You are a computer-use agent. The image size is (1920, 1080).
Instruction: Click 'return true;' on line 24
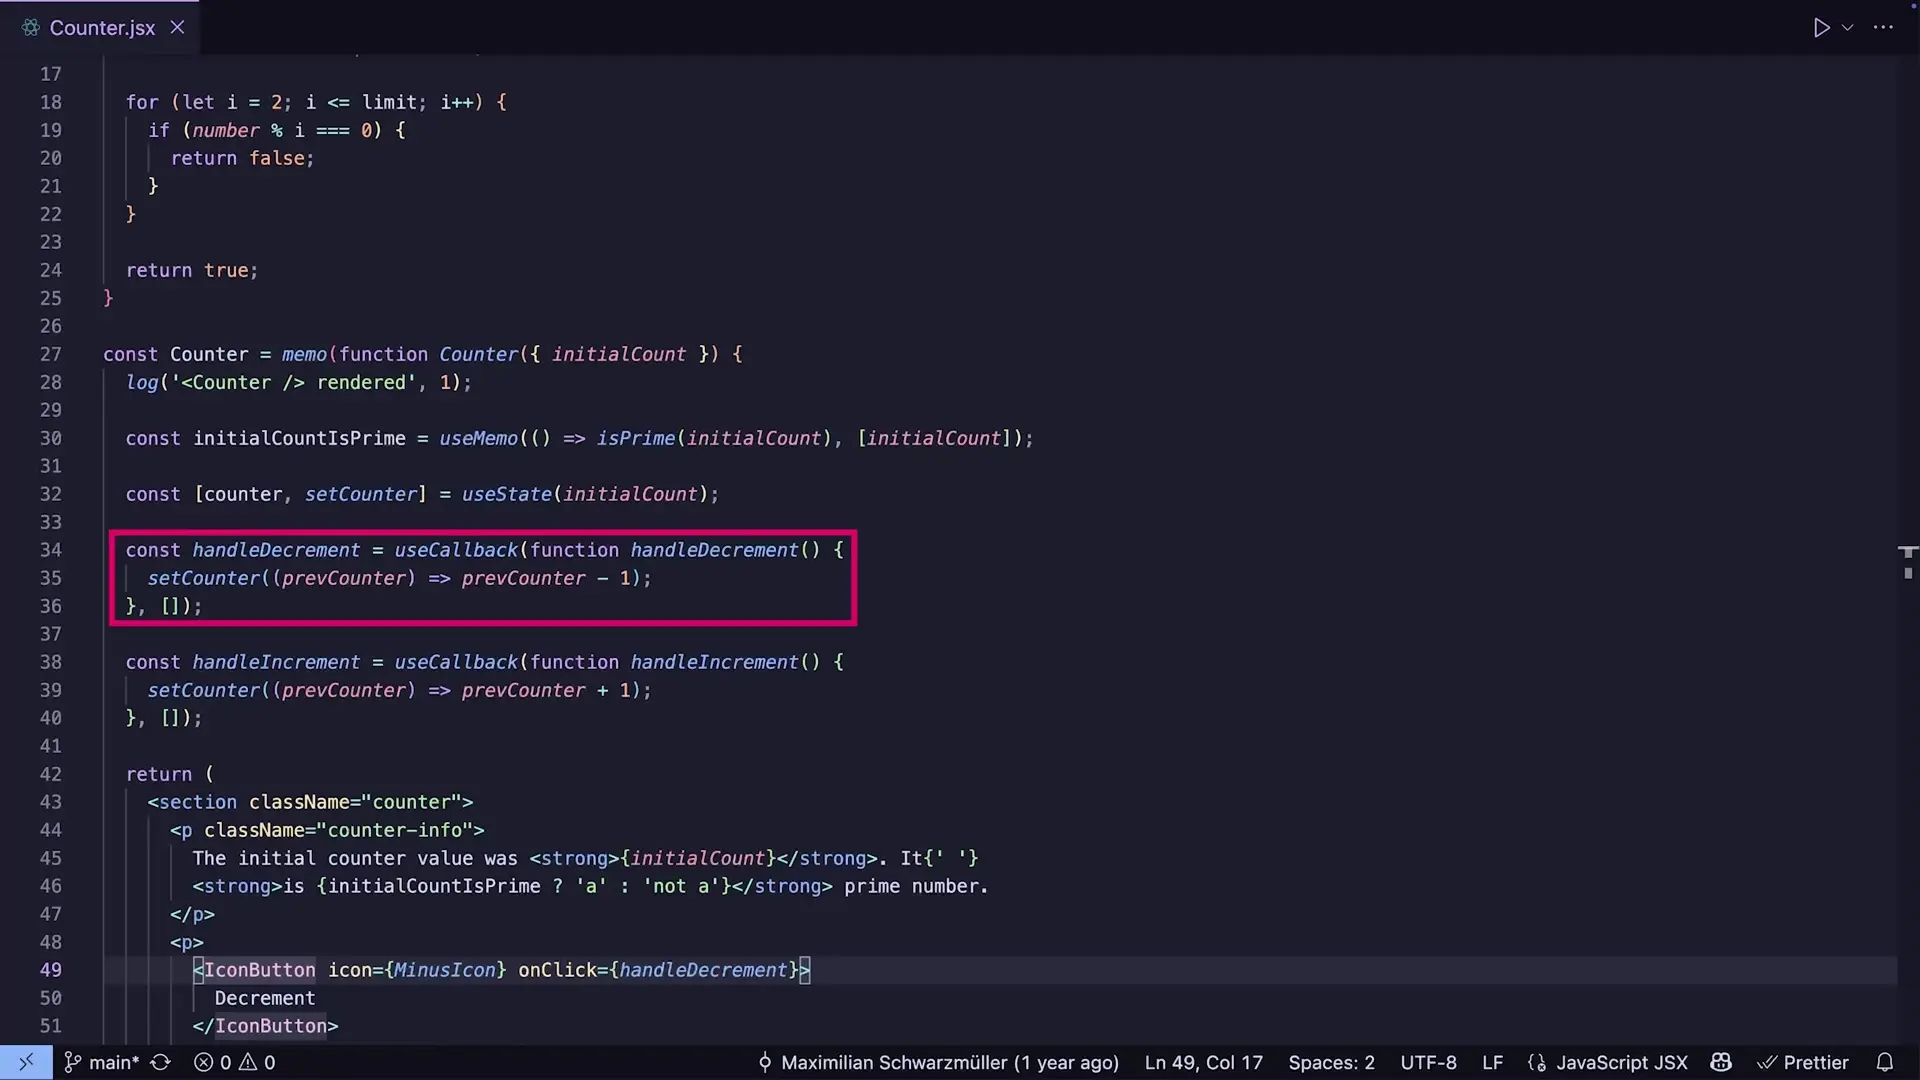pos(192,270)
